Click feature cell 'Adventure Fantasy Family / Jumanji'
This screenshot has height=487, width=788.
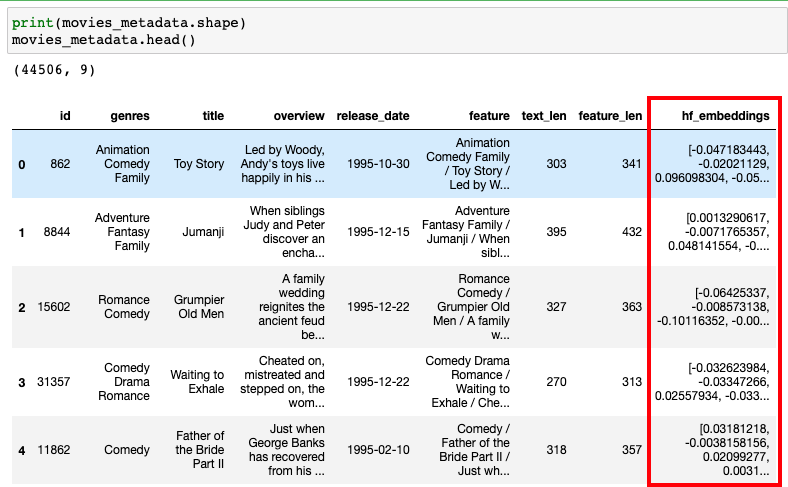(x=466, y=232)
